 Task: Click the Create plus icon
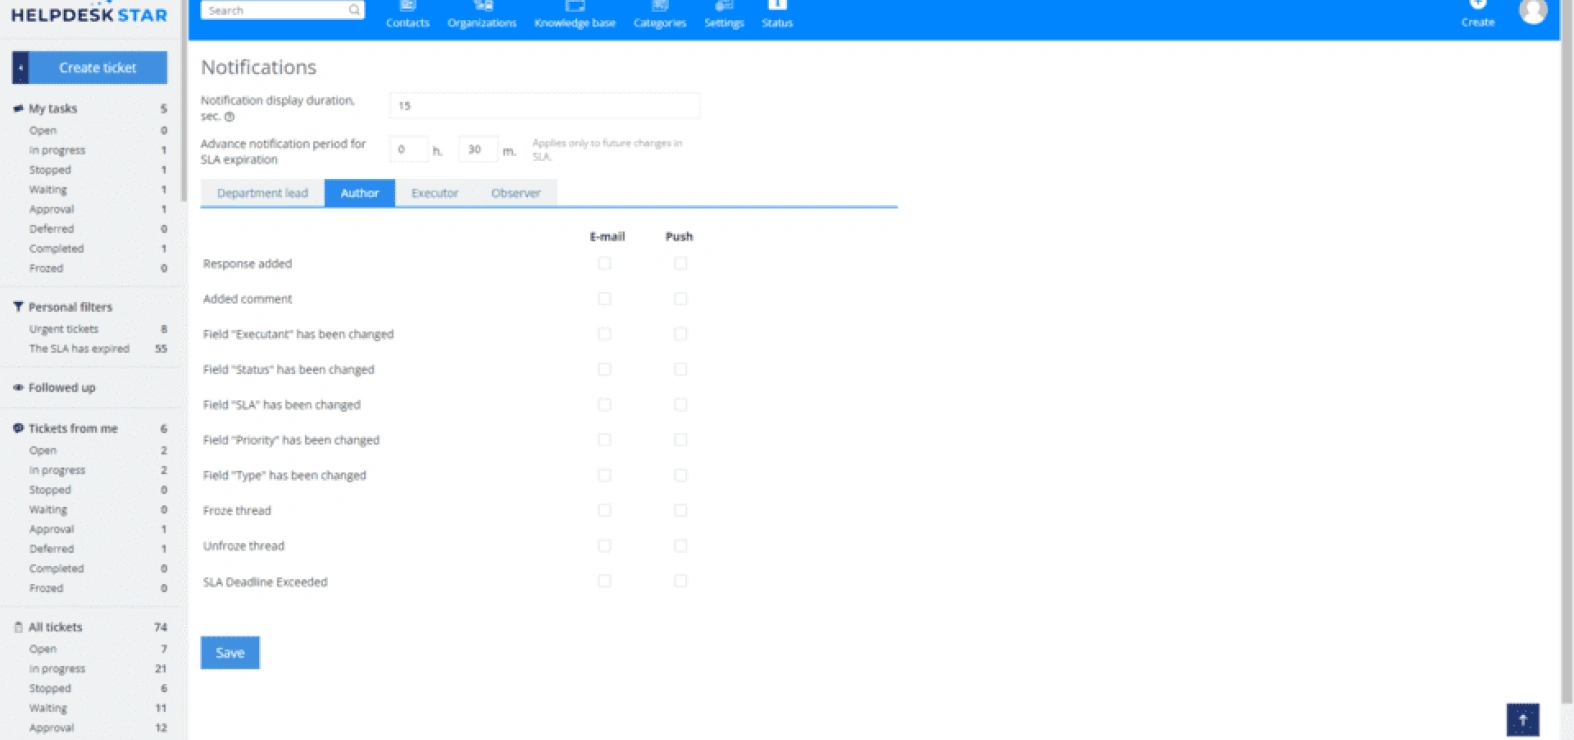[x=1478, y=5]
